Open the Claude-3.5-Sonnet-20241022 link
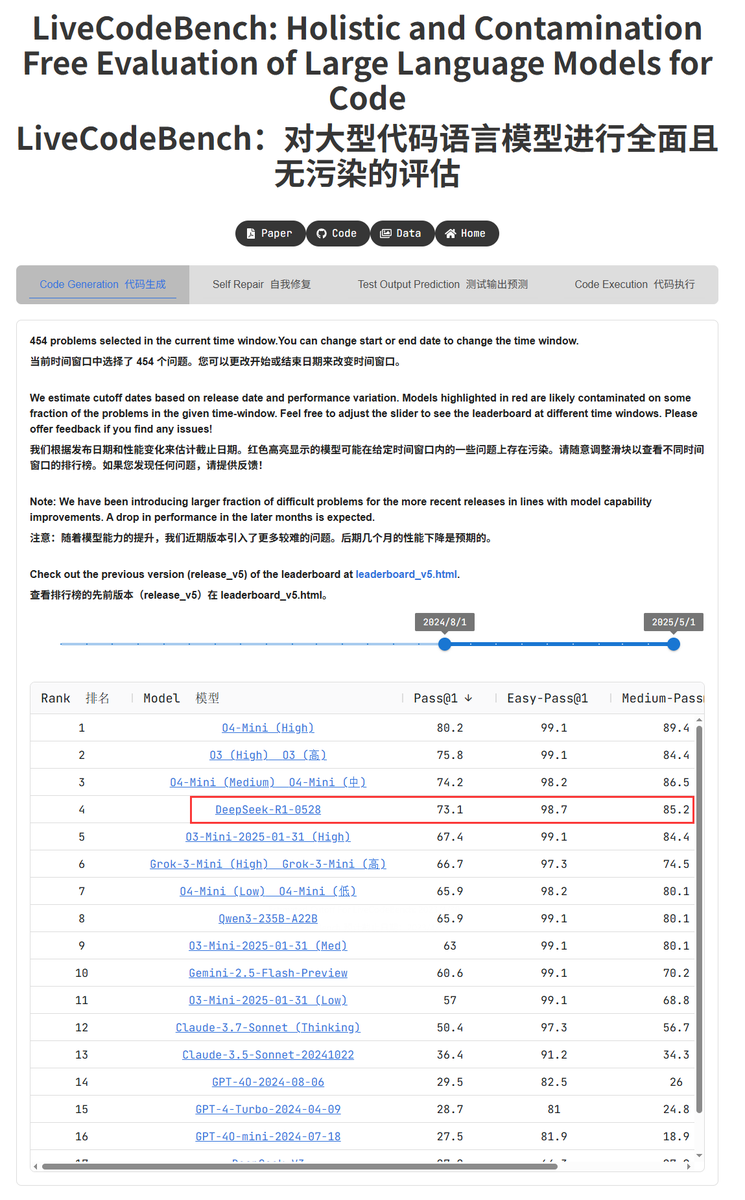The height and width of the screenshot is (1200, 745). pyautogui.click(x=268, y=1054)
